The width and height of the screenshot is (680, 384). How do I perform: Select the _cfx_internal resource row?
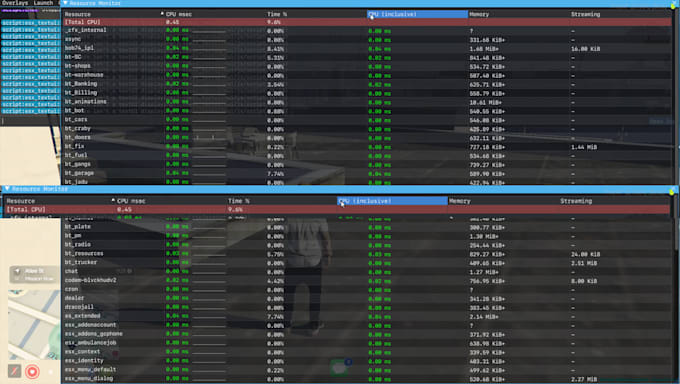point(366,30)
